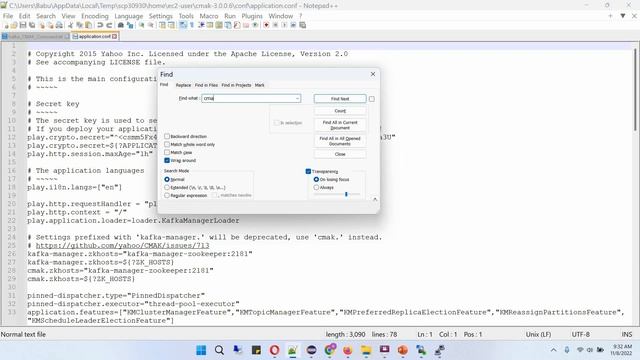The image size is (640, 360).
Task: Open Windows taskbar Search
Action: coord(219,350)
